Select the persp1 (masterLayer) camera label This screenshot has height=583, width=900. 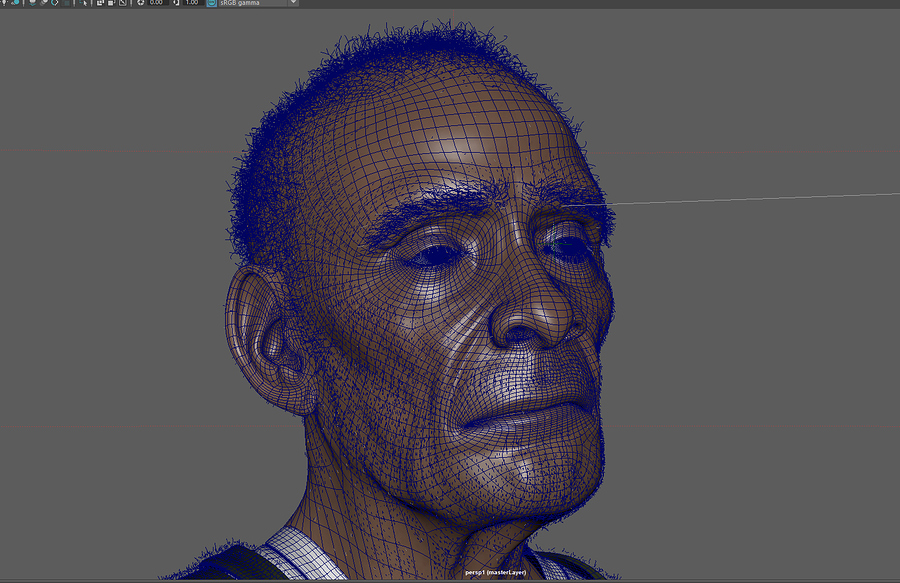coord(495,573)
